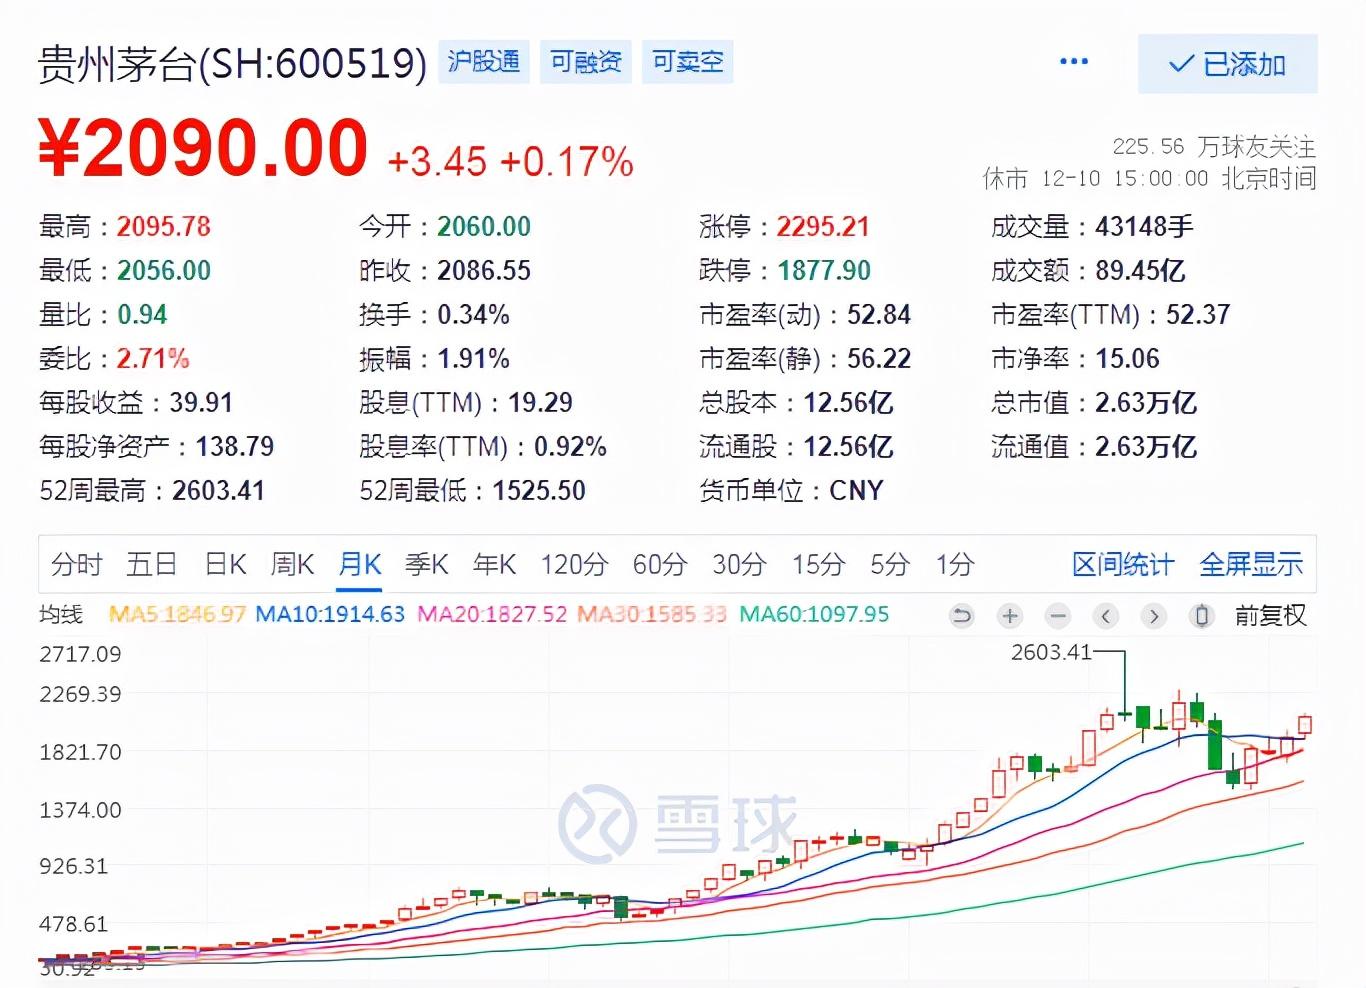This screenshot has height=988, width=1366.
Task: Switch to the 30分 chart tab
Action: point(739,565)
